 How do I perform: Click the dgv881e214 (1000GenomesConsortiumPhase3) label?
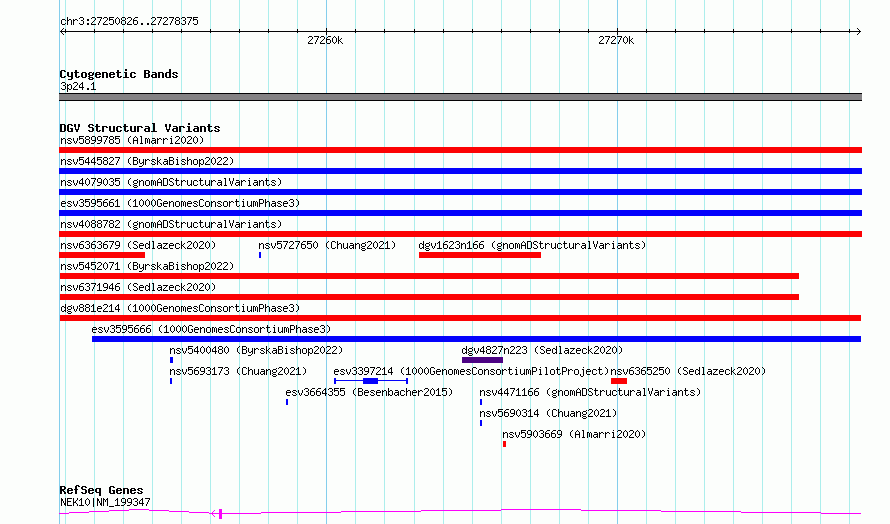(x=180, y=308)
